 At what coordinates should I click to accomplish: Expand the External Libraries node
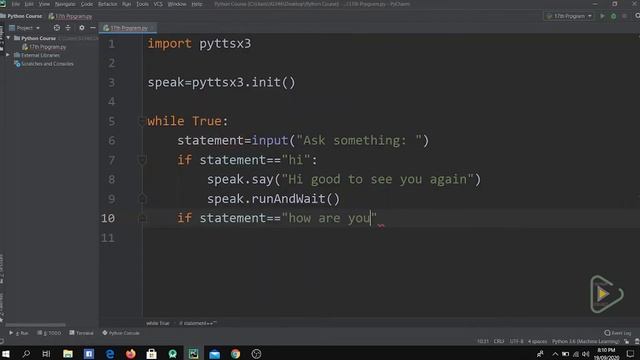tap(8, 55)
